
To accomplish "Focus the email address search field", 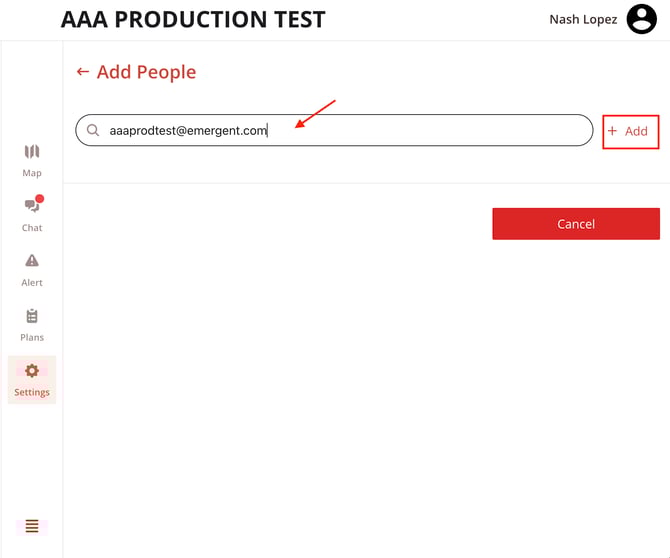I will (340, 130).
